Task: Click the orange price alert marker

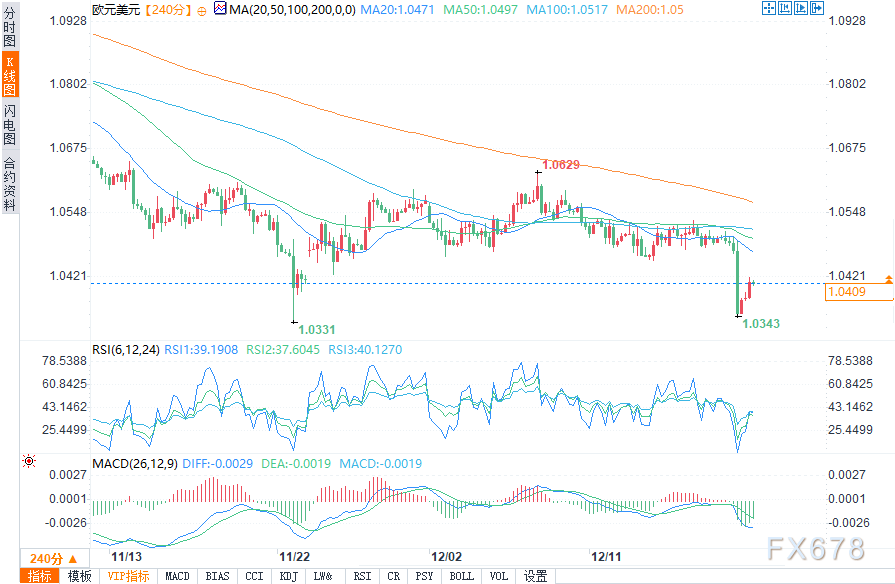Action: tap(889, 279)
